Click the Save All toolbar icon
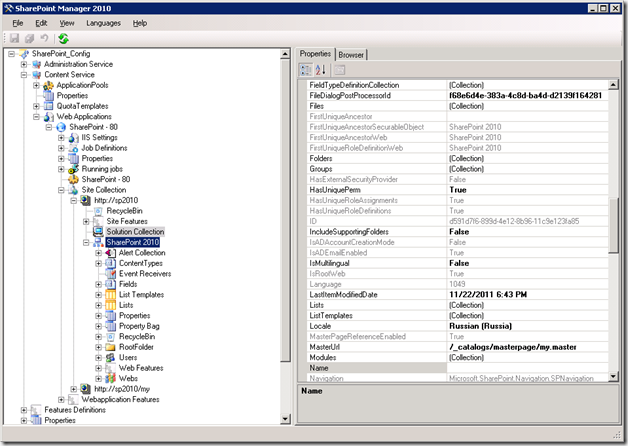This screenshot has height=446, width=628. click(x=29, y=38)
